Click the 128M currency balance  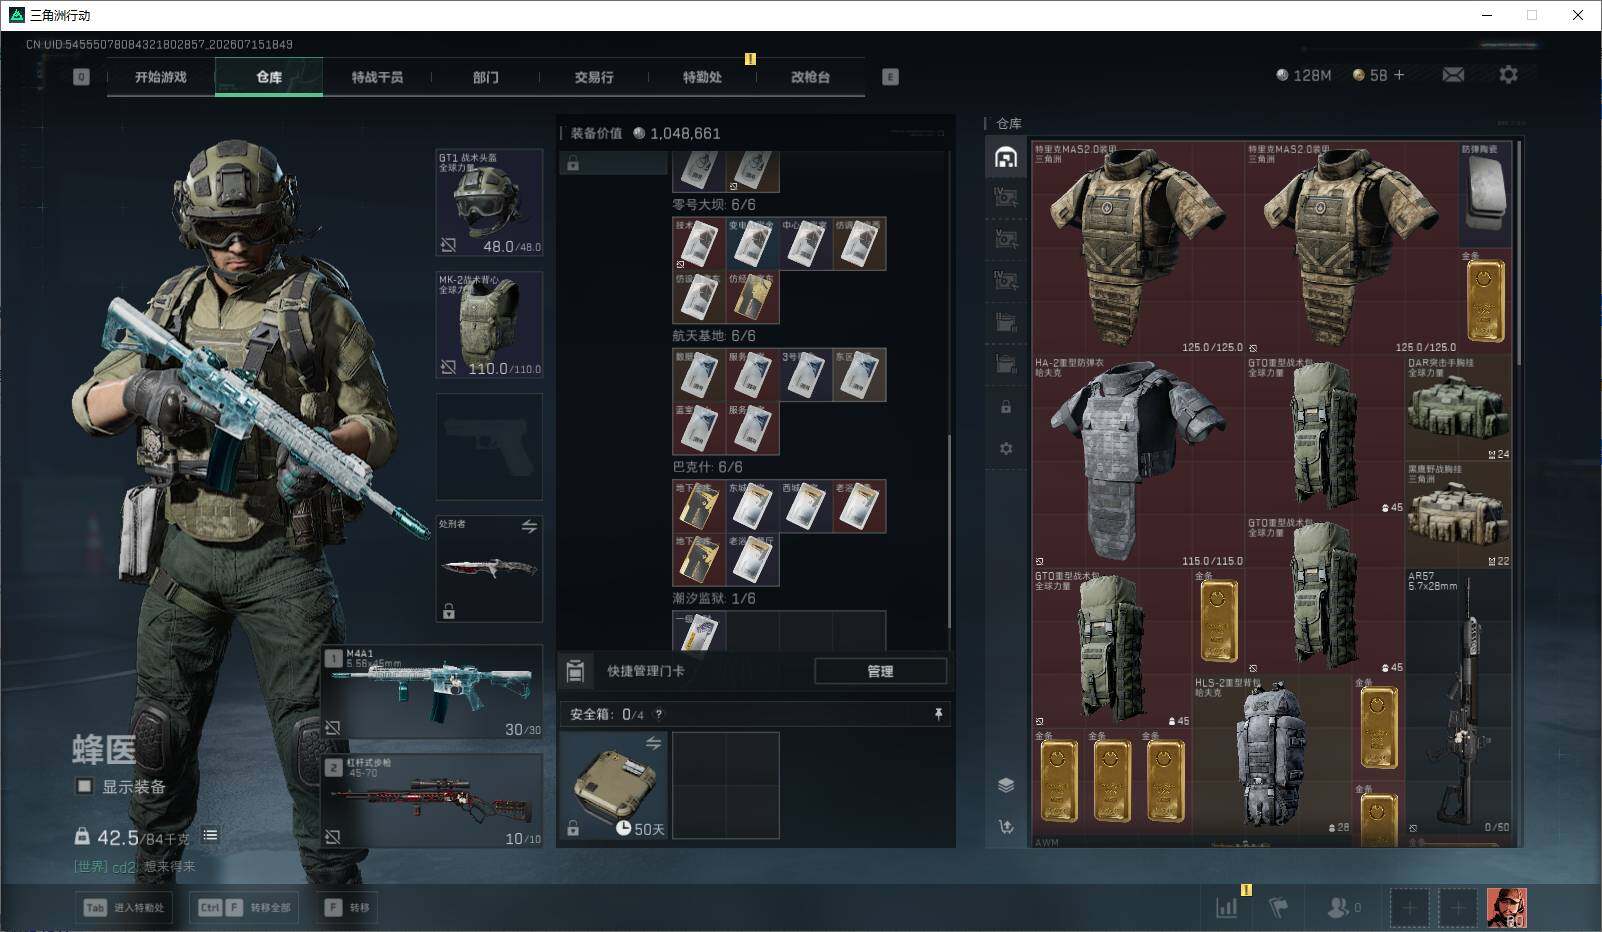[x=1303, y=75]
